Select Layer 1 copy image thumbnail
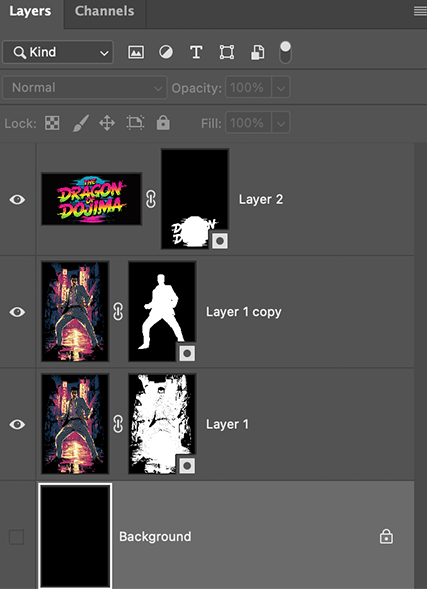Screen dimensions: 427x589 click(x=75, y=311)
